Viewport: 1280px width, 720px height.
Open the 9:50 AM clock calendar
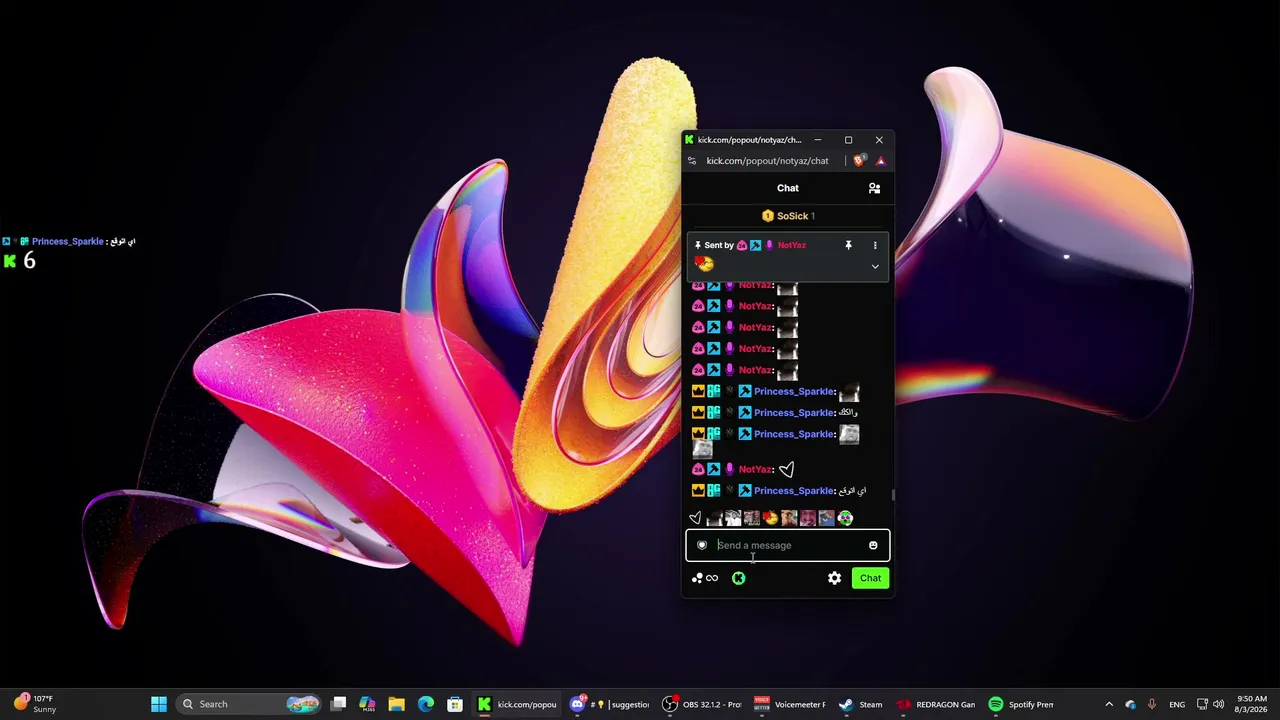click(1251, 704)
